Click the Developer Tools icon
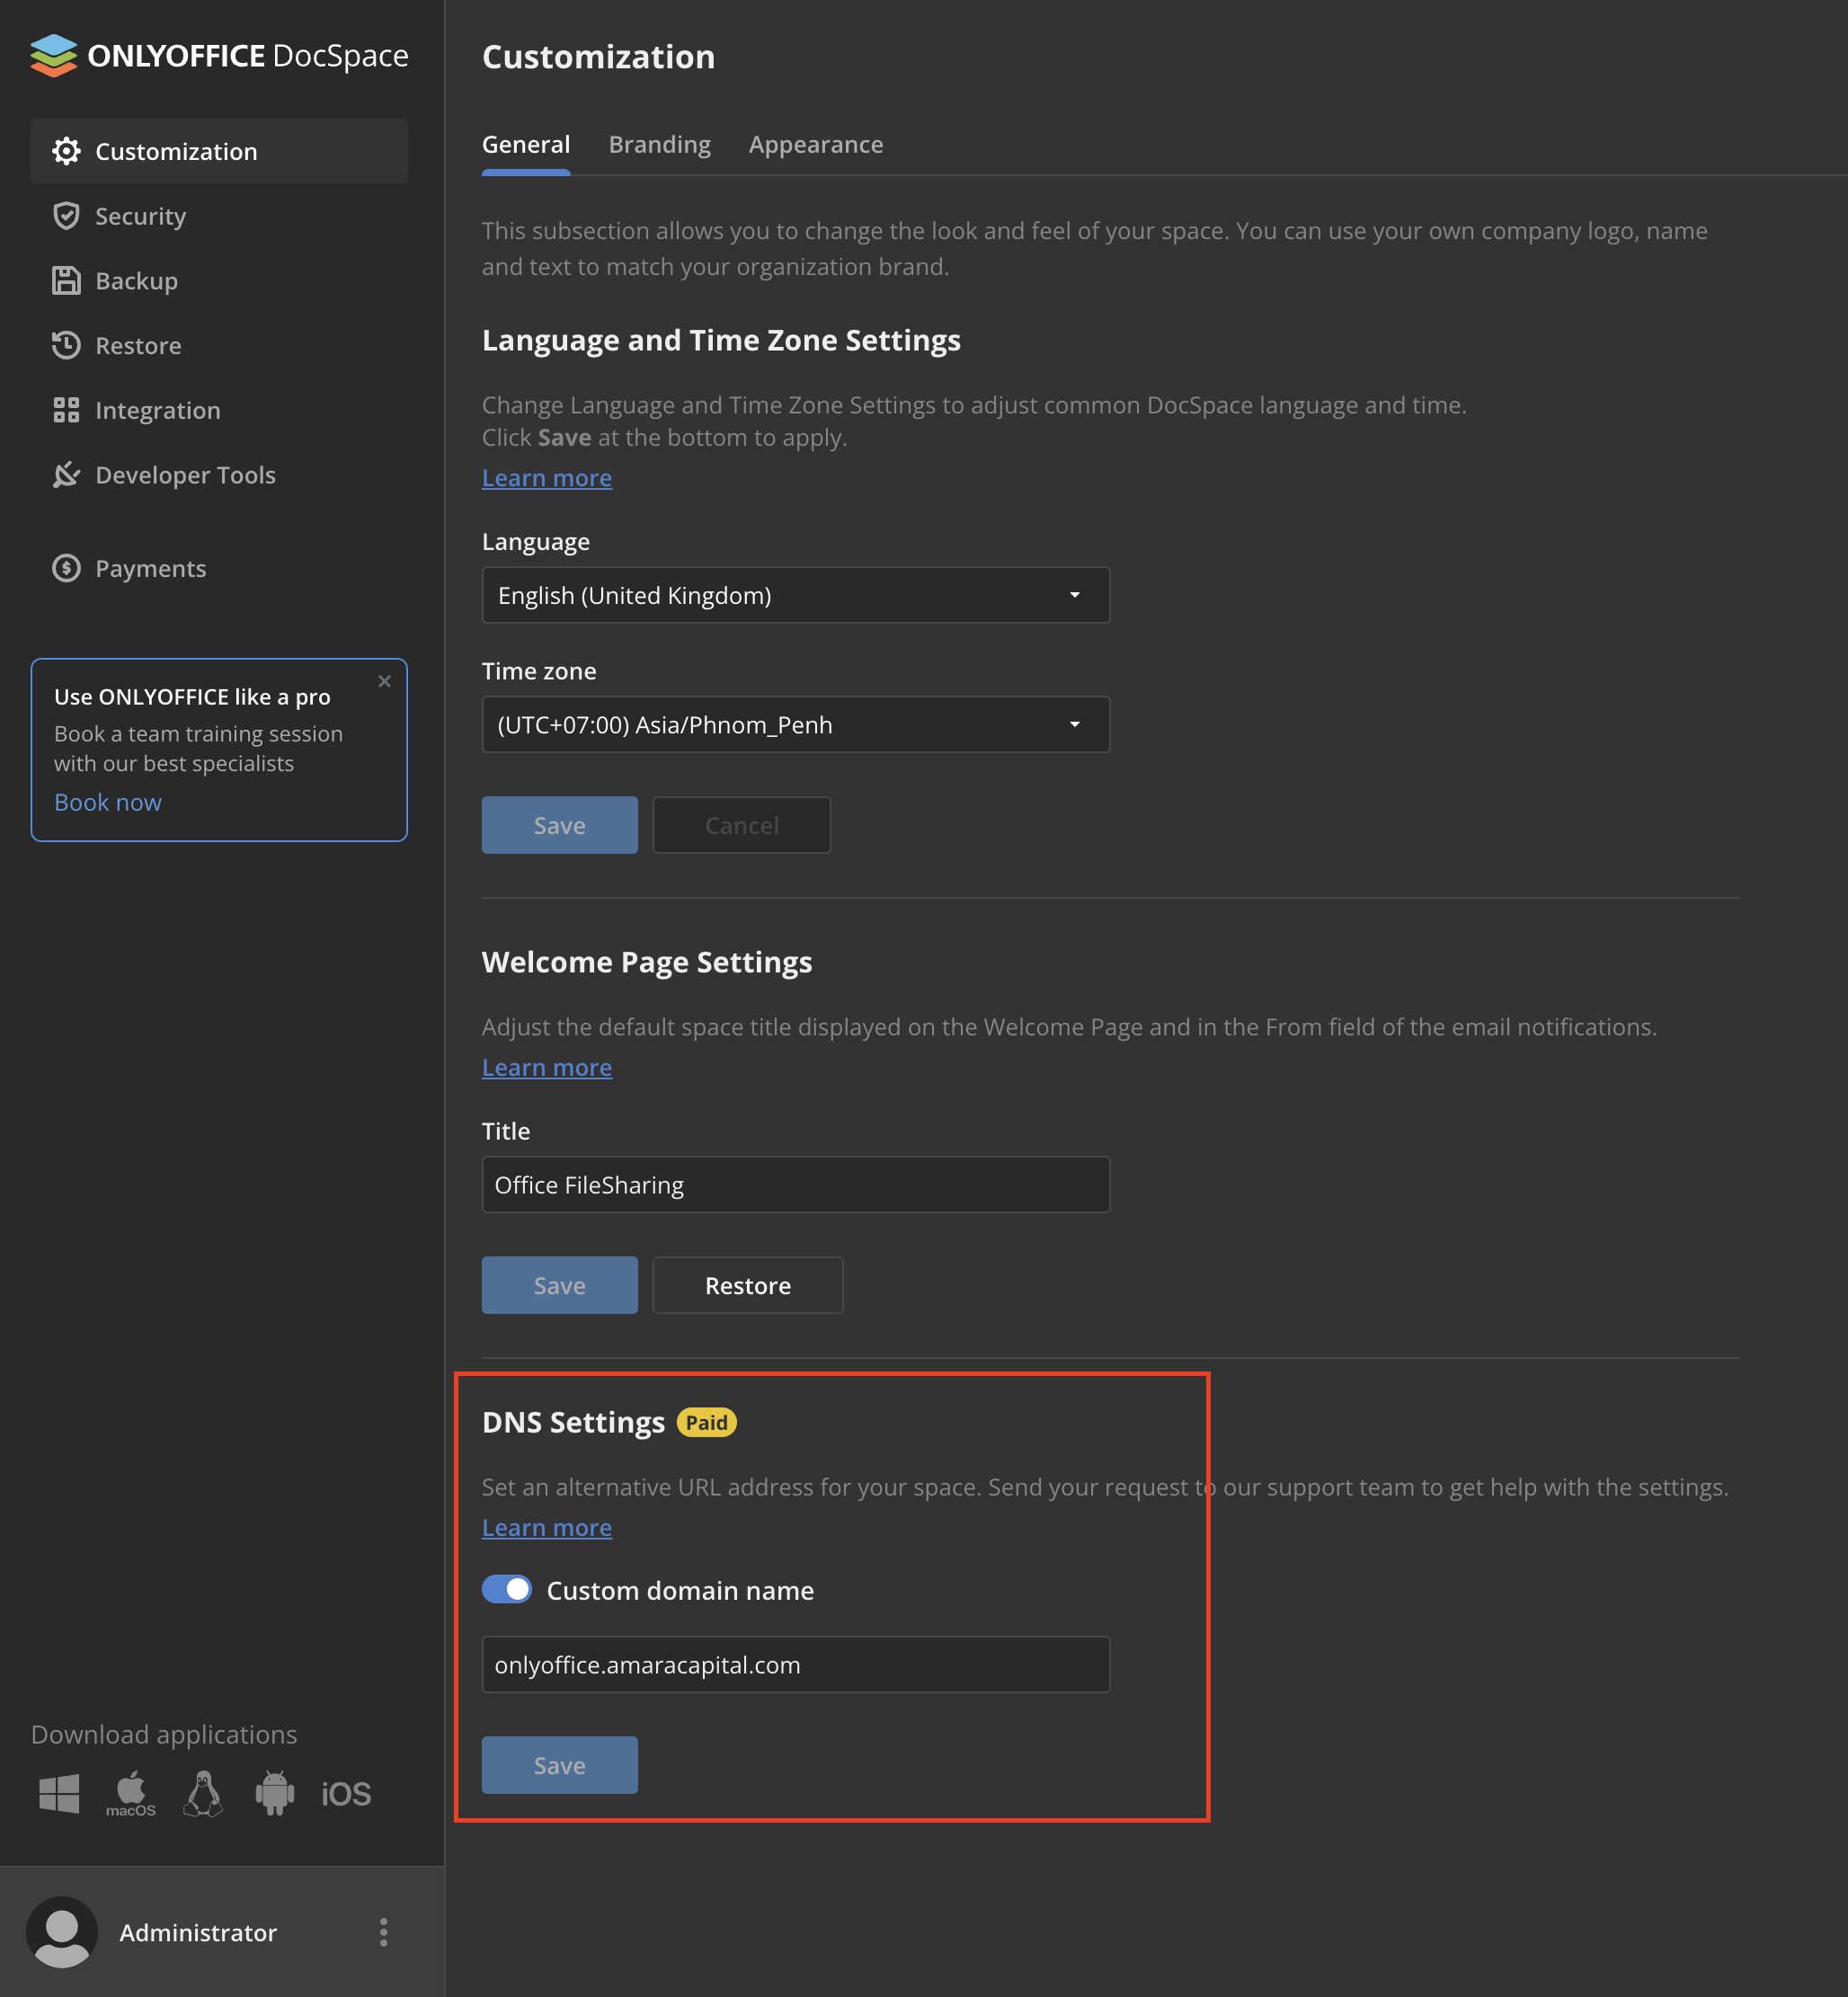Screen dimensions: 1848x1997 (66, 475)
